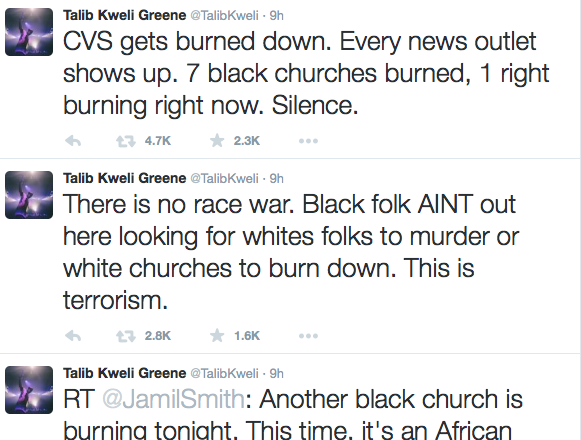This screenshot has height=440, width=581.
Task: Favorite the CVS burned down tweet
Action: [217, 140]
